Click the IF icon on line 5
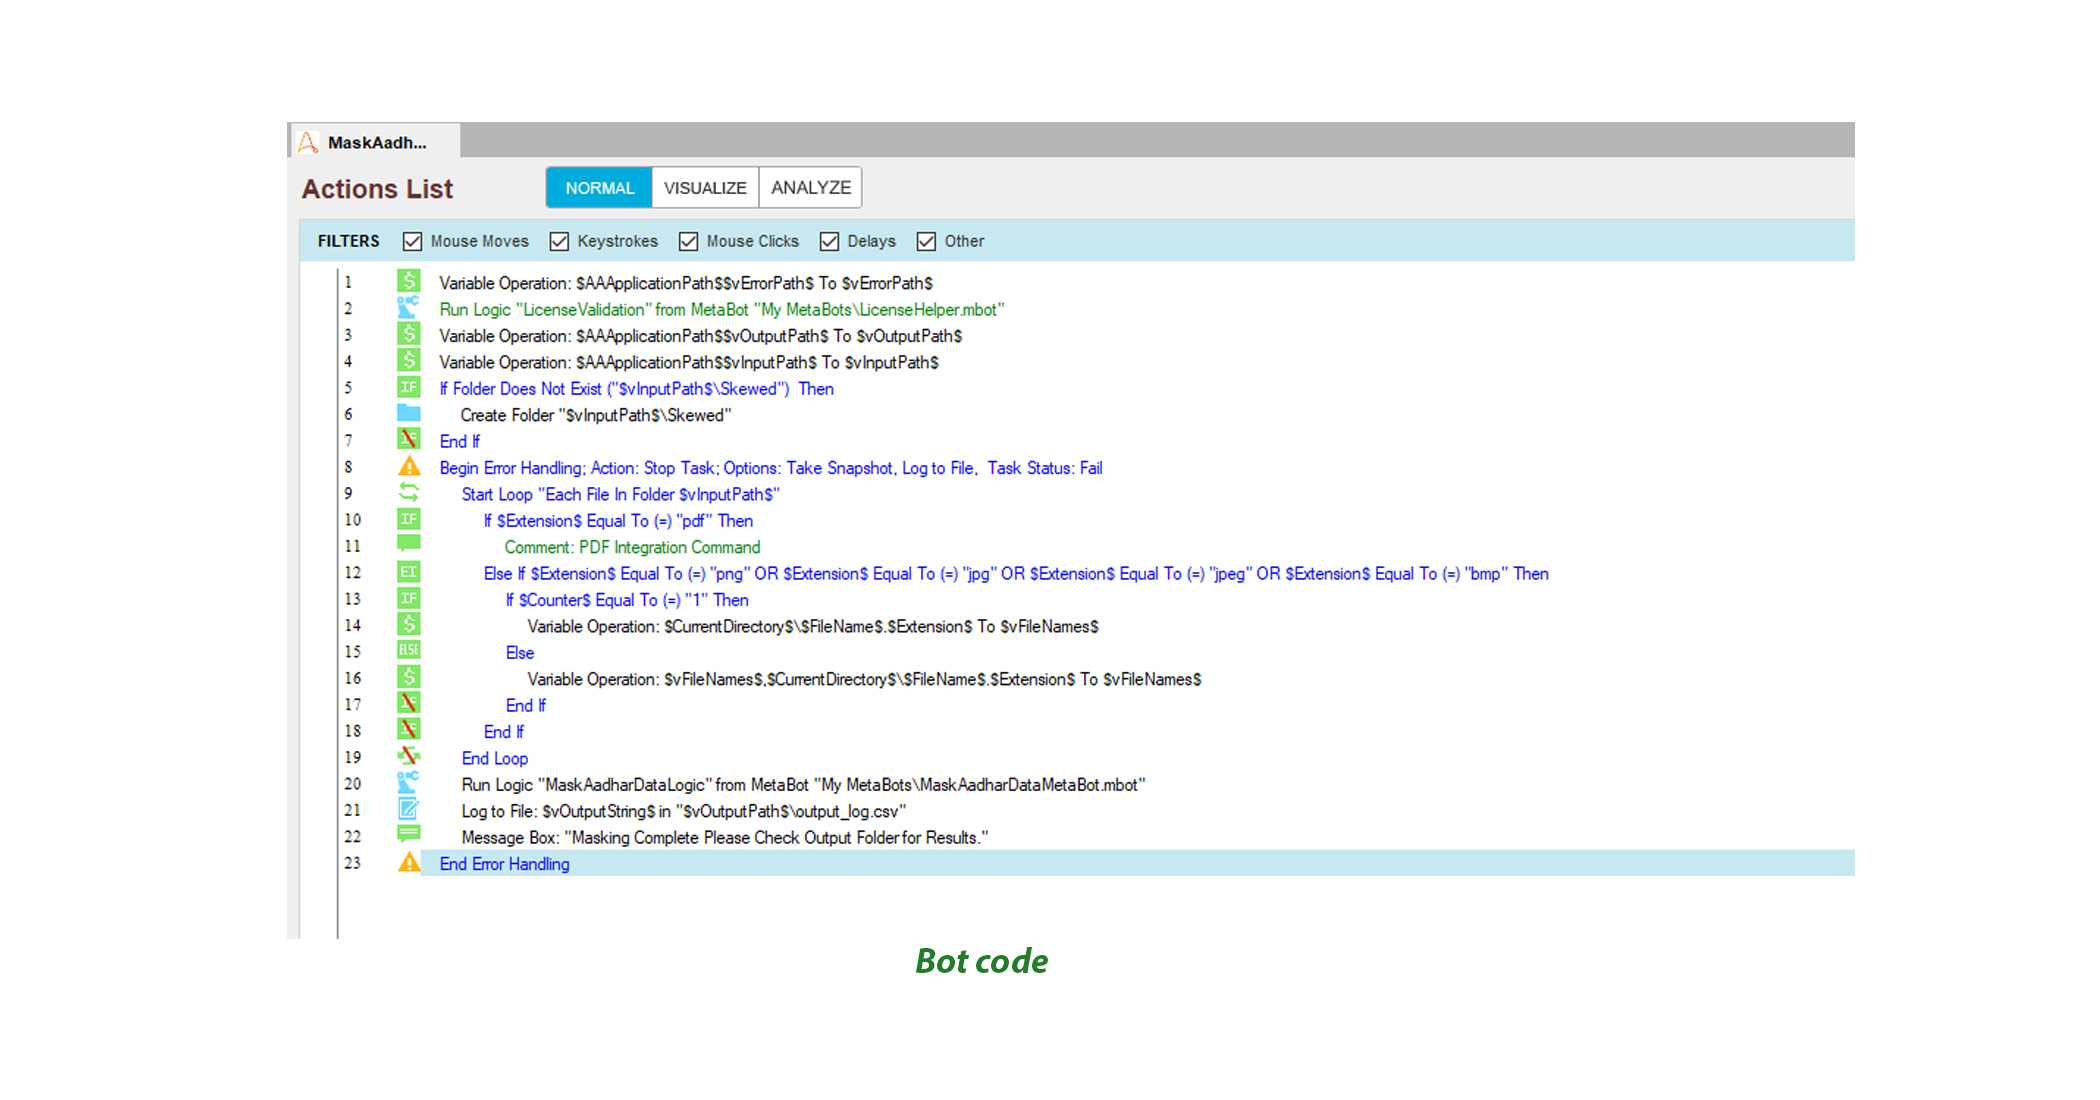The width and height of the screenshot is (2100, 1100). [409, 387]
